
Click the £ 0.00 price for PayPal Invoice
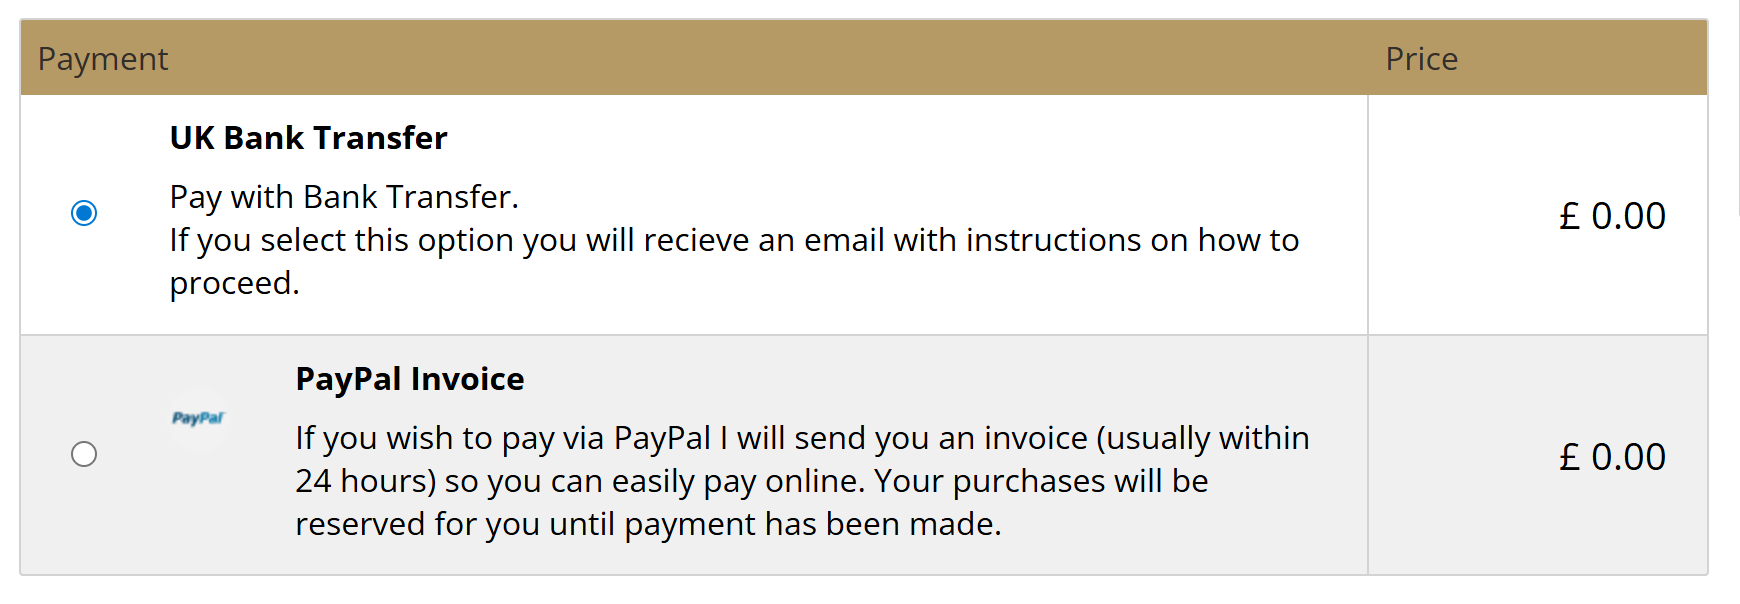(1612, 457)
